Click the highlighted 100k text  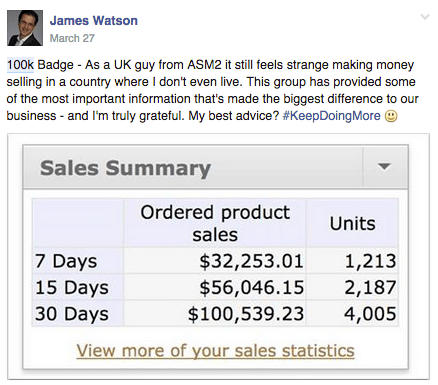tap(20, 65)
